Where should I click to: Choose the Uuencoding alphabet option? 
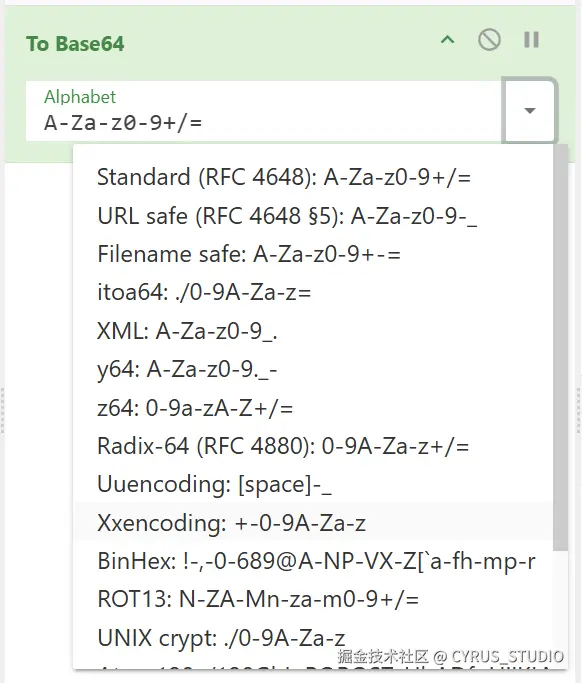(x=313, y=484)
